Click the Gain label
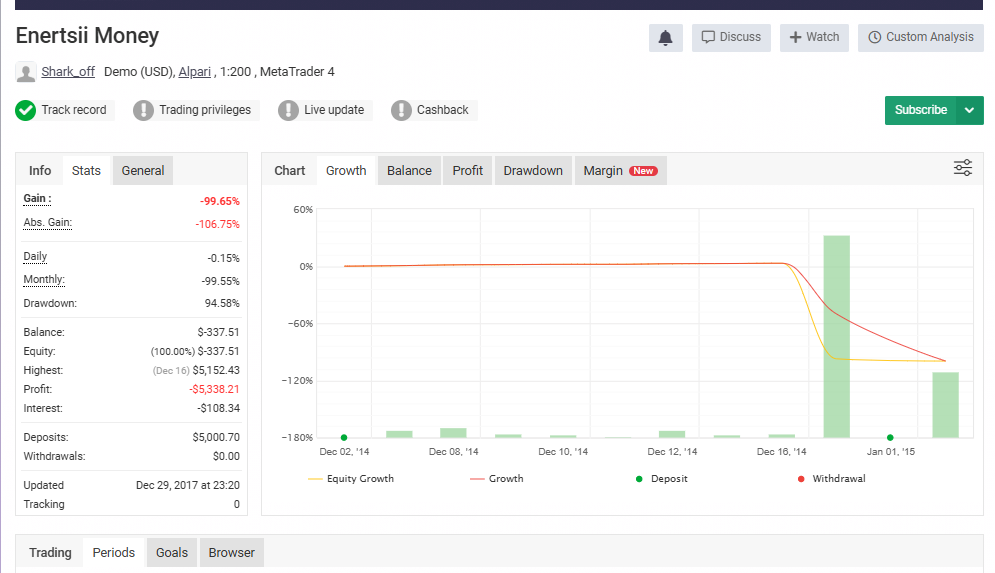The width and height of the screenshot is (995, 573). tap(37, 199)
